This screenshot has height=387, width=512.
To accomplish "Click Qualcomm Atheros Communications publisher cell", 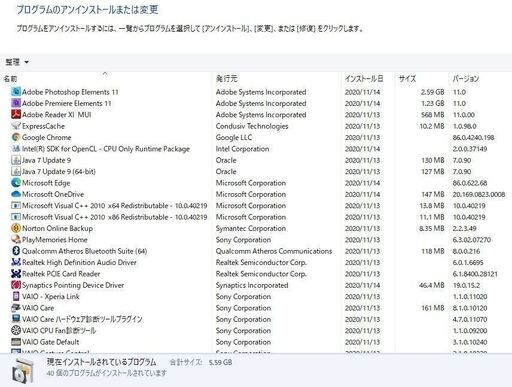I will click(274, 251).
